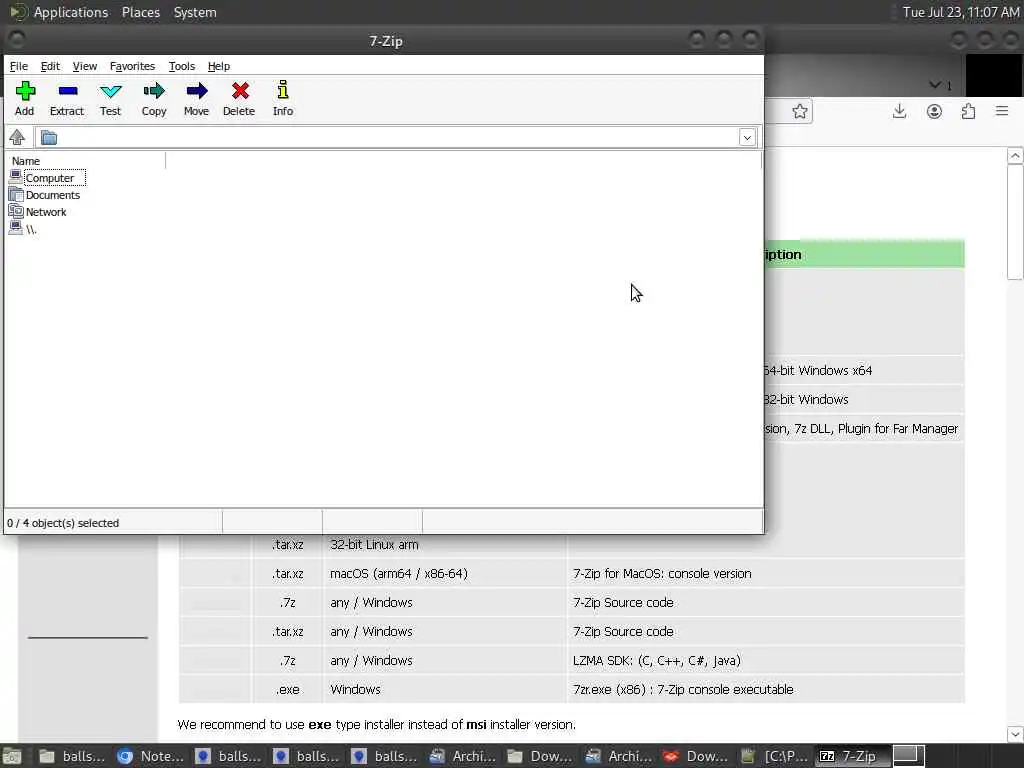Screen dimensions: 1024x768
Task: Switch to first Archi... taskbar window
Action: (464, 756)
